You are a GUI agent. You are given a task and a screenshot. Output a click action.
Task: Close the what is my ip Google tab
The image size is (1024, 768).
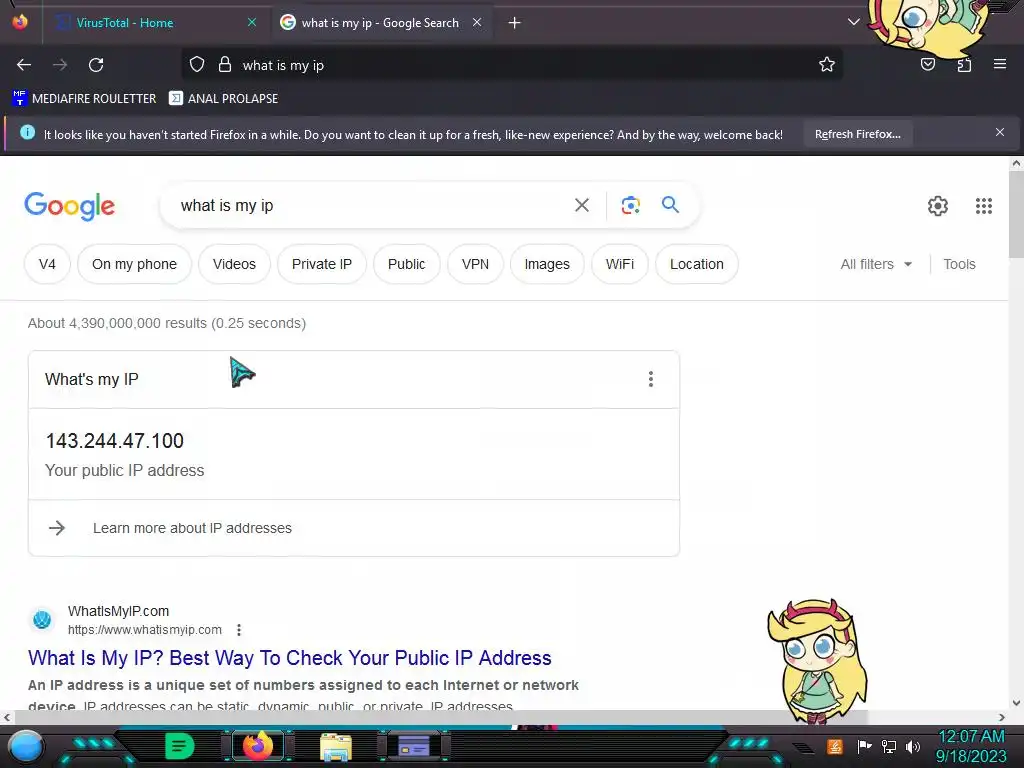tap(477, 22)
